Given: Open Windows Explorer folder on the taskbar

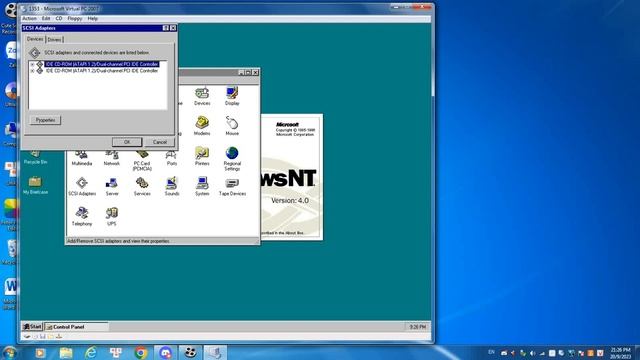Looking at the screenshot, I should tap(66, 352).
